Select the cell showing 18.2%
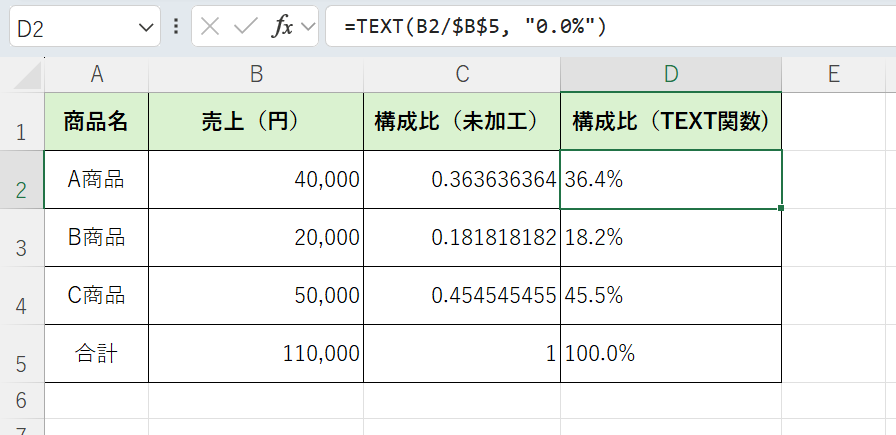Viewport: 896px width, 435px height. coord(671,238)
